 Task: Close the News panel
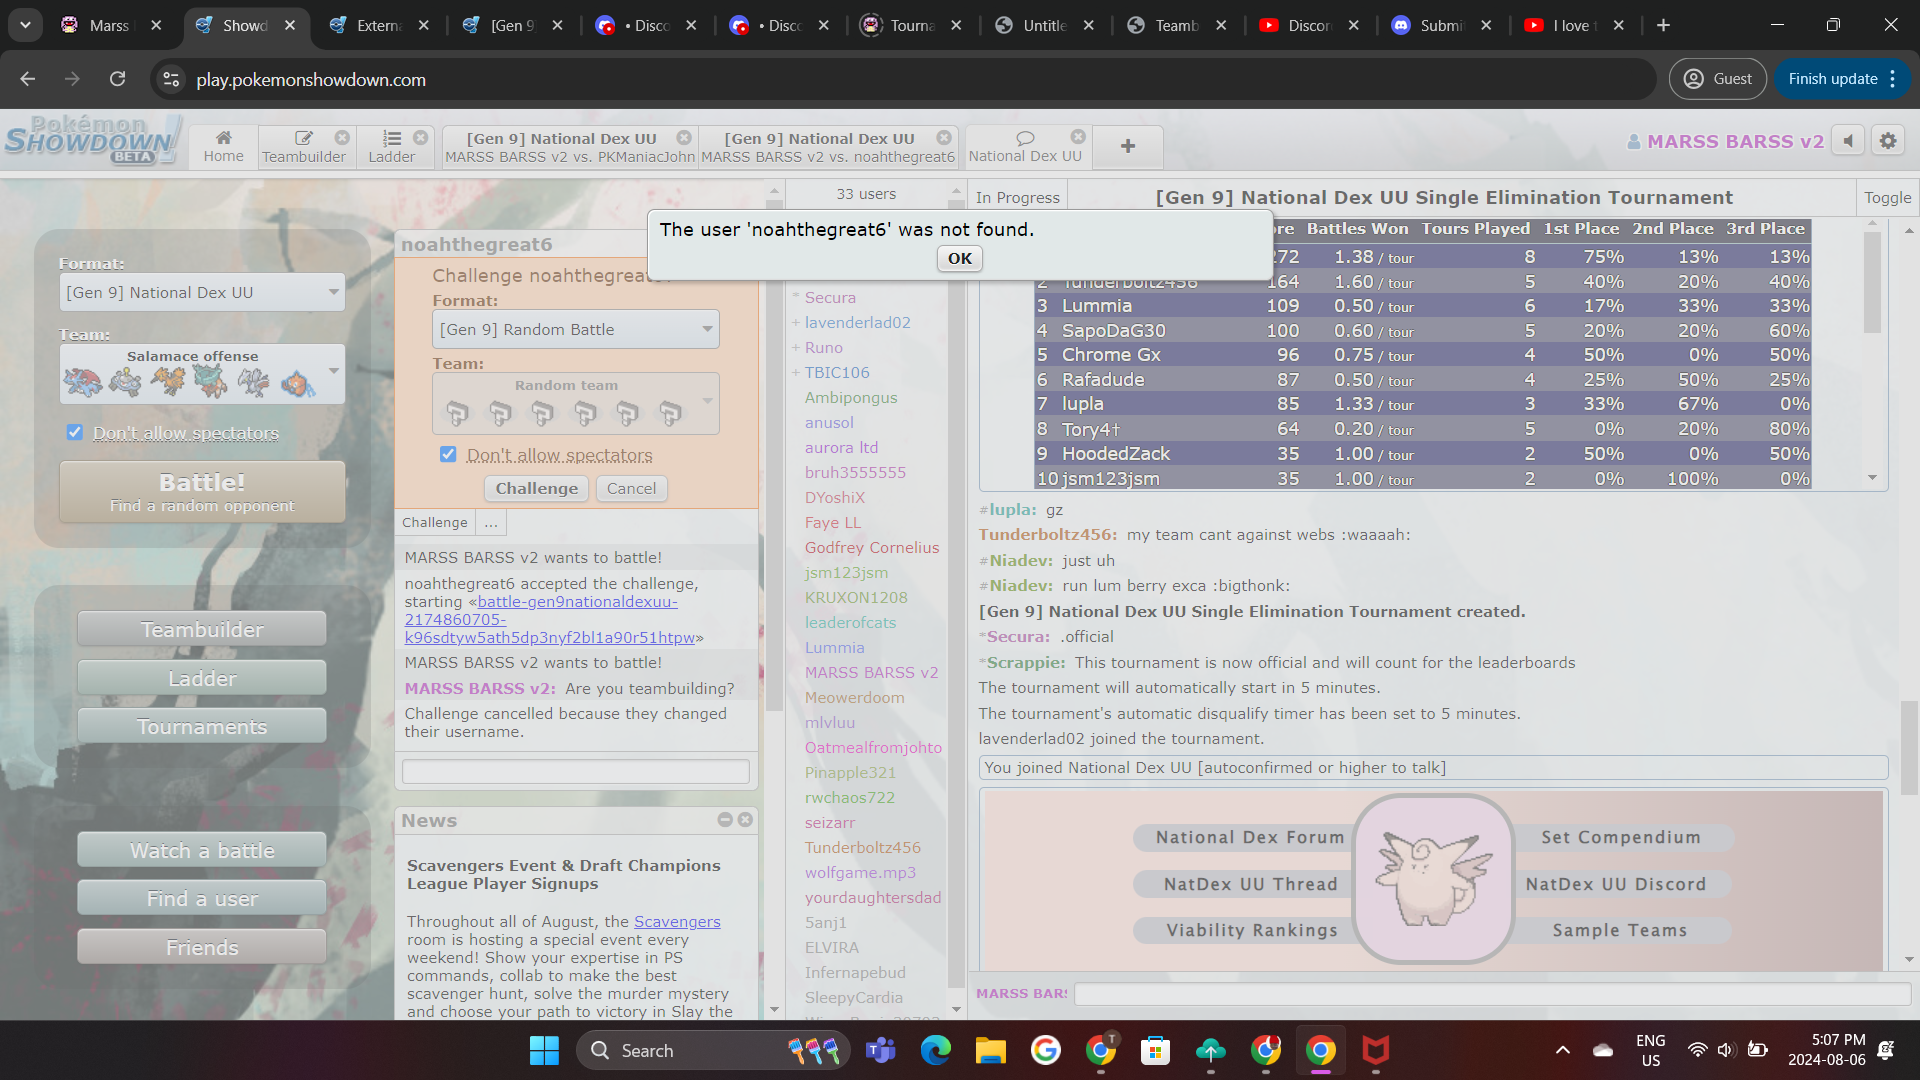click(745, 819)
